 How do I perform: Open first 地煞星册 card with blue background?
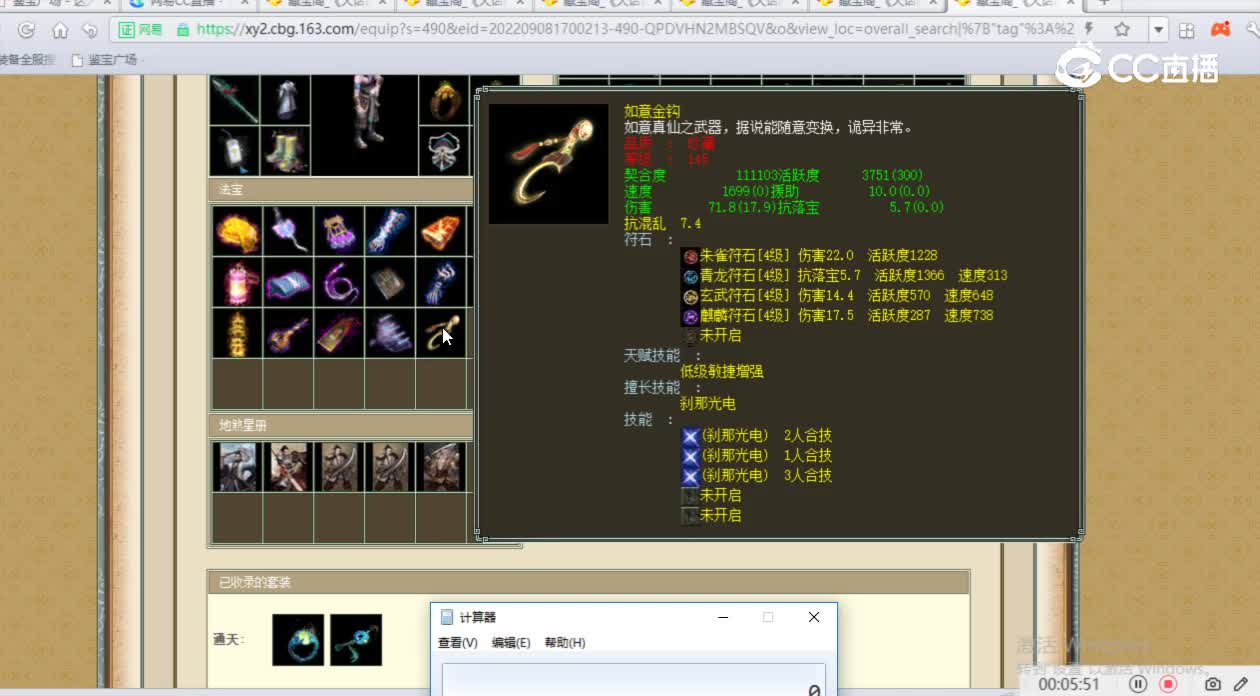pyautogui.click(x=237, y=467)
